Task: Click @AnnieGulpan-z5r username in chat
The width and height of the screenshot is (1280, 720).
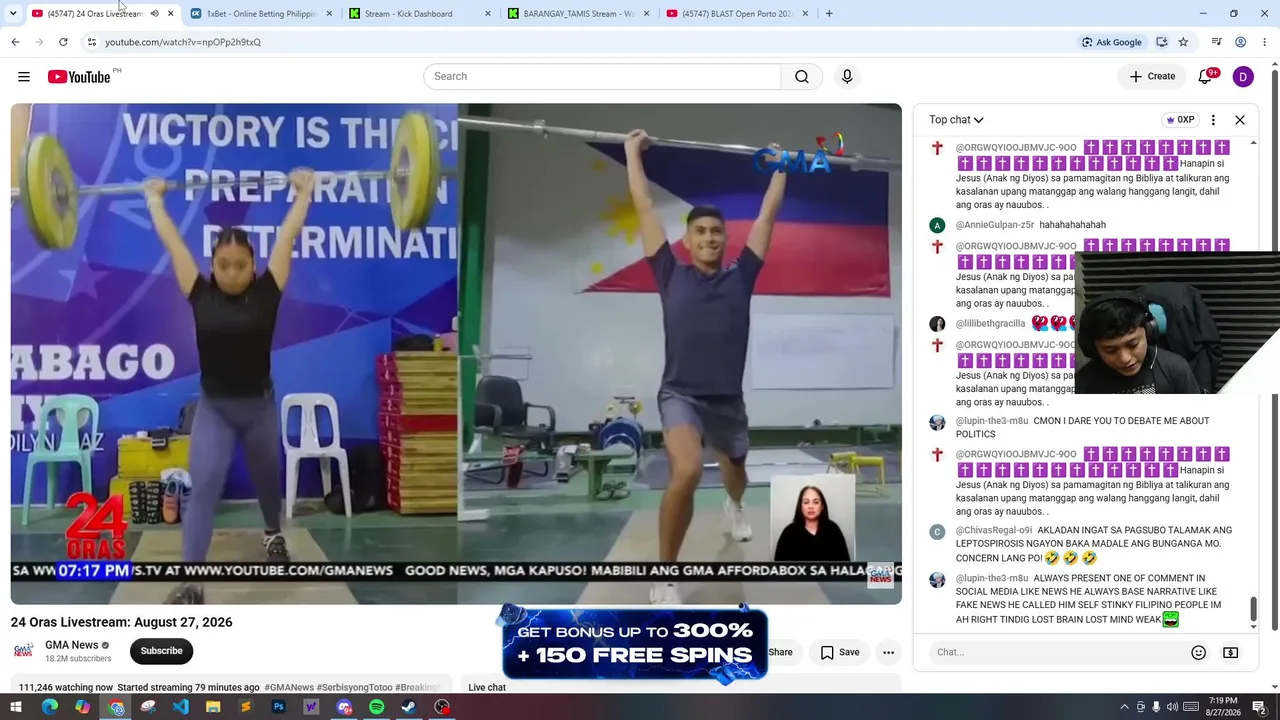Action: click(x=995, y=225)
